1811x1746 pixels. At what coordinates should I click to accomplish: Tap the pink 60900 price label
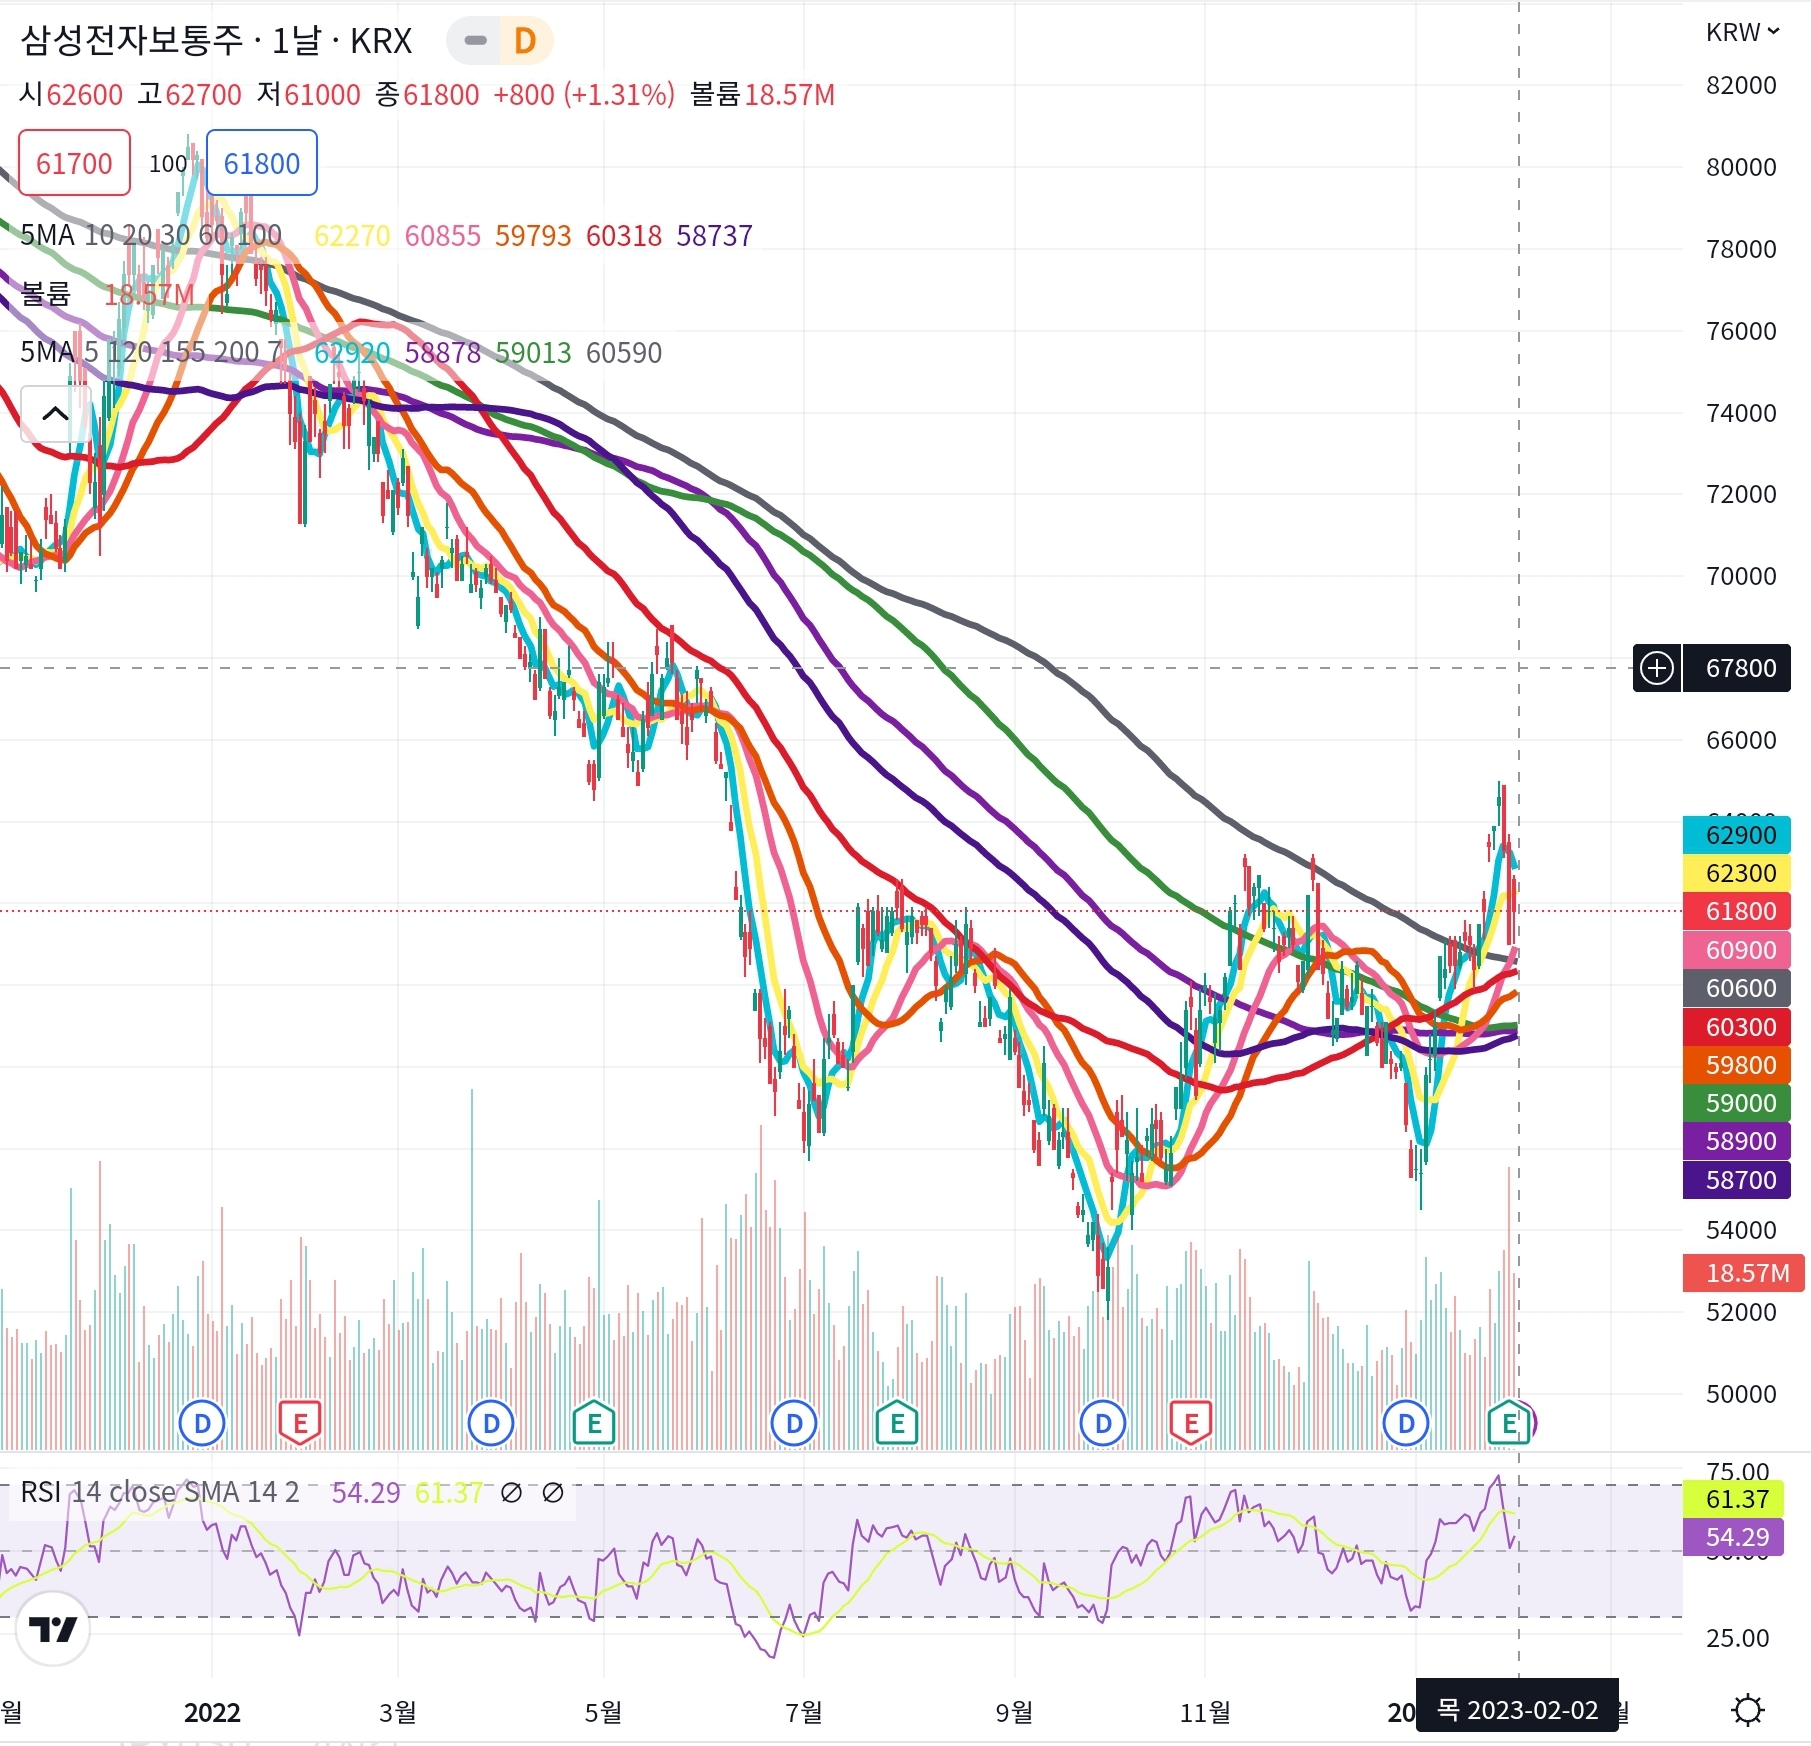pos(1737,950)
